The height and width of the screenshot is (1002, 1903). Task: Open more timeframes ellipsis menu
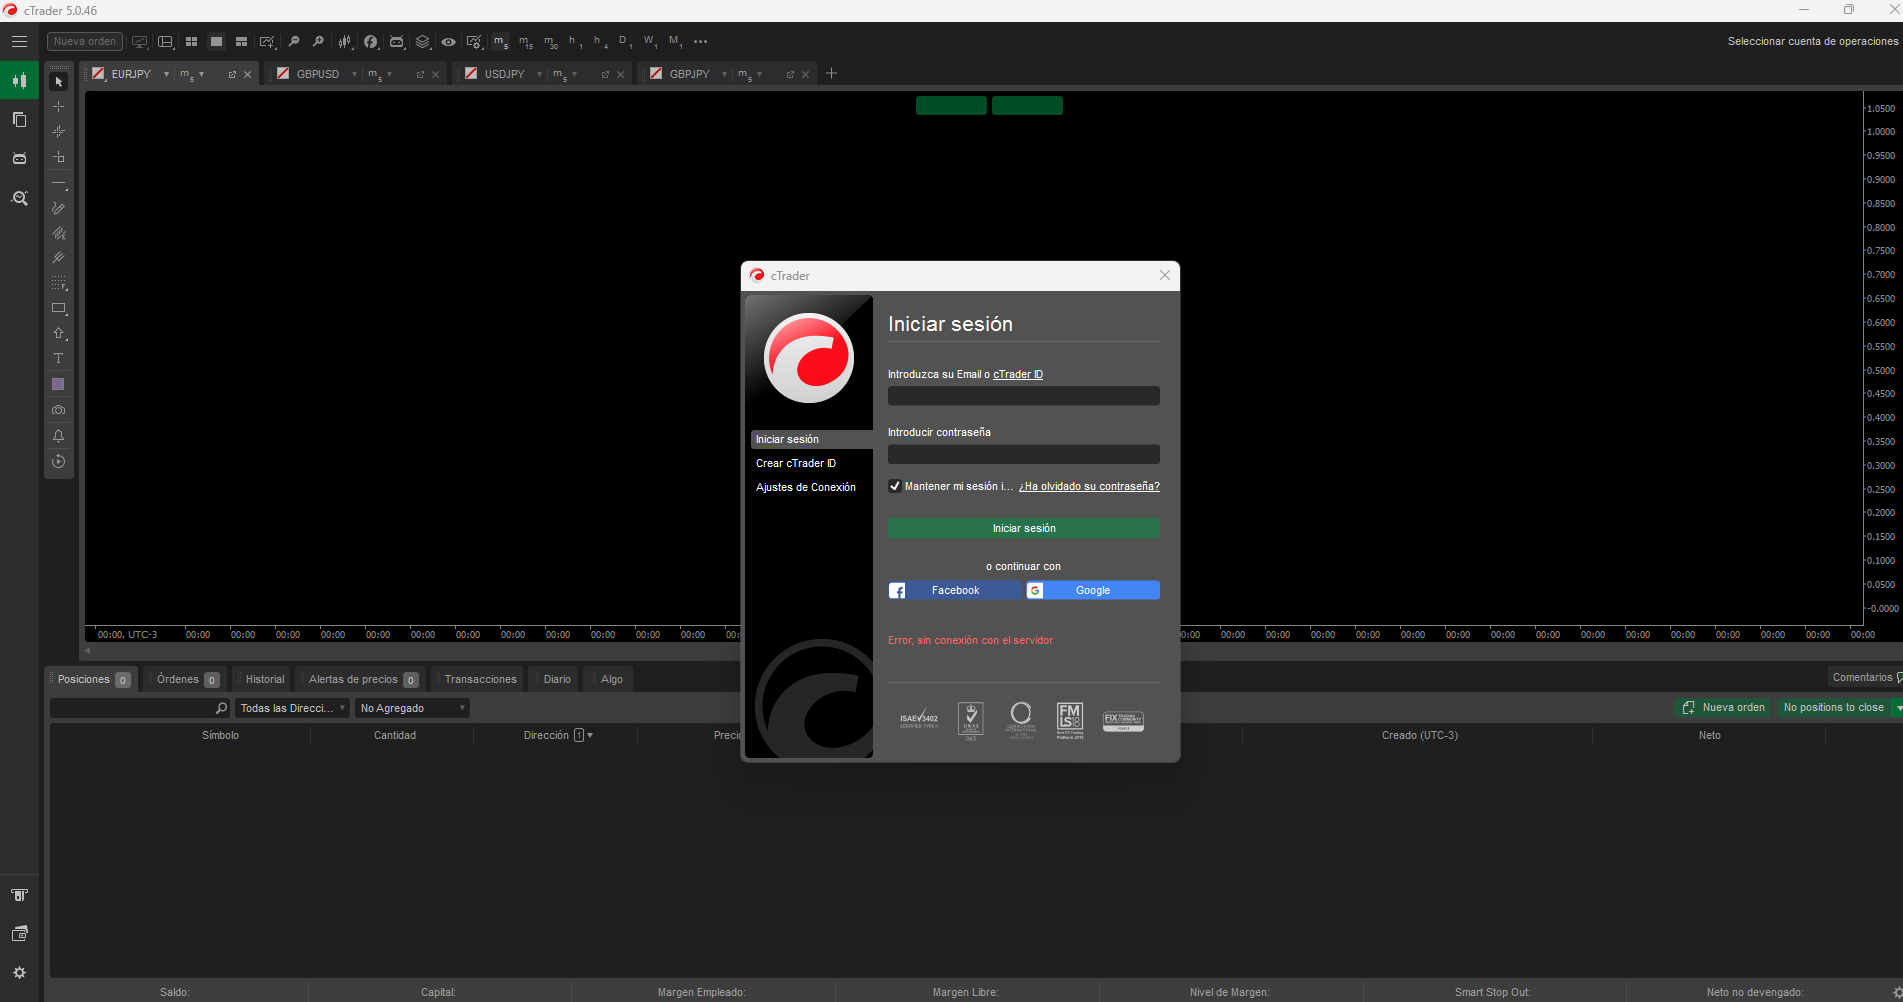tap(700, 42)
